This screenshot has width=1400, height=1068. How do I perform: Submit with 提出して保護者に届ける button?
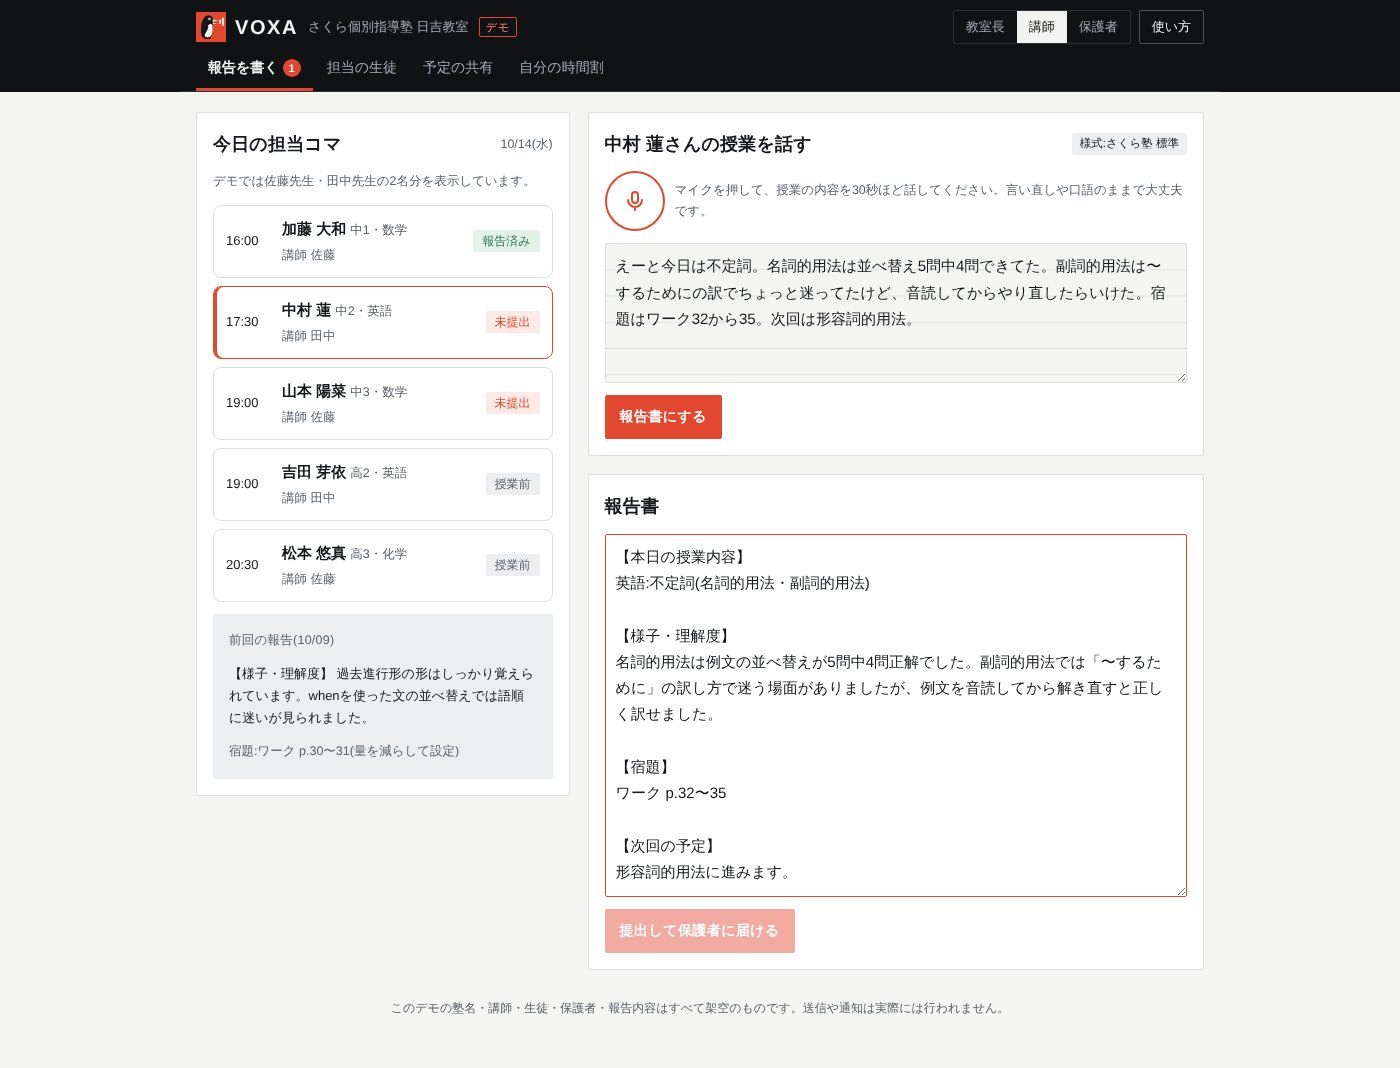(700, 931)
